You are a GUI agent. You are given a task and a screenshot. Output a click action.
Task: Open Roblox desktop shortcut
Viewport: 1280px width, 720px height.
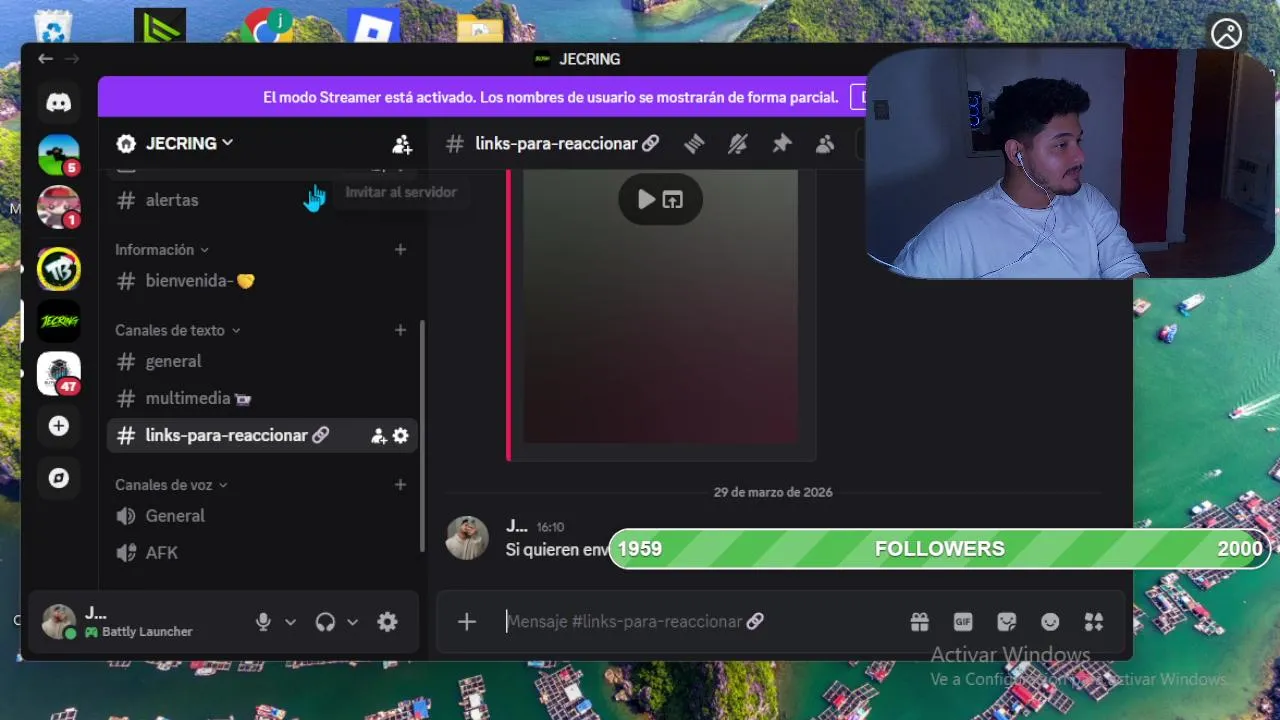(373, 25)
